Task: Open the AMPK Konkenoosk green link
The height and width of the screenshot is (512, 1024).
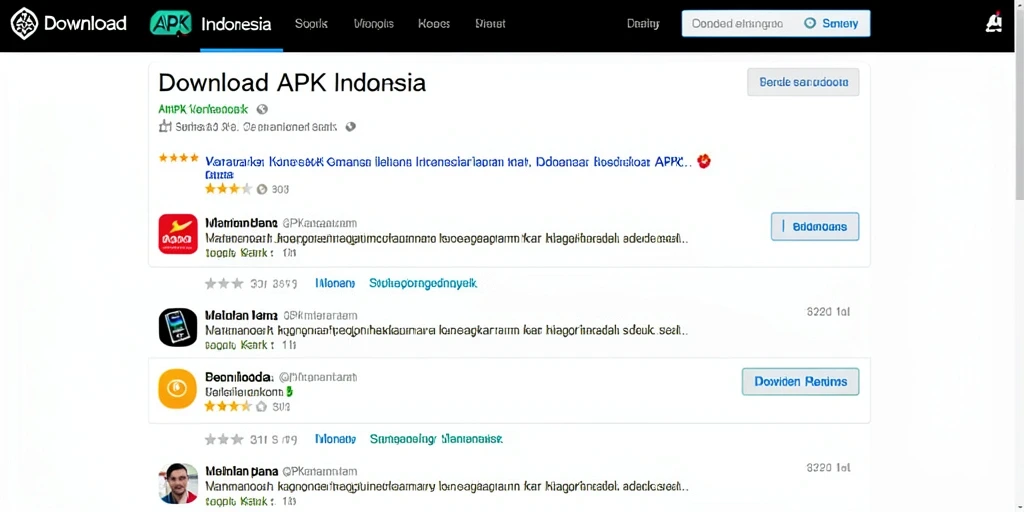Action: [x=203, y=109]
